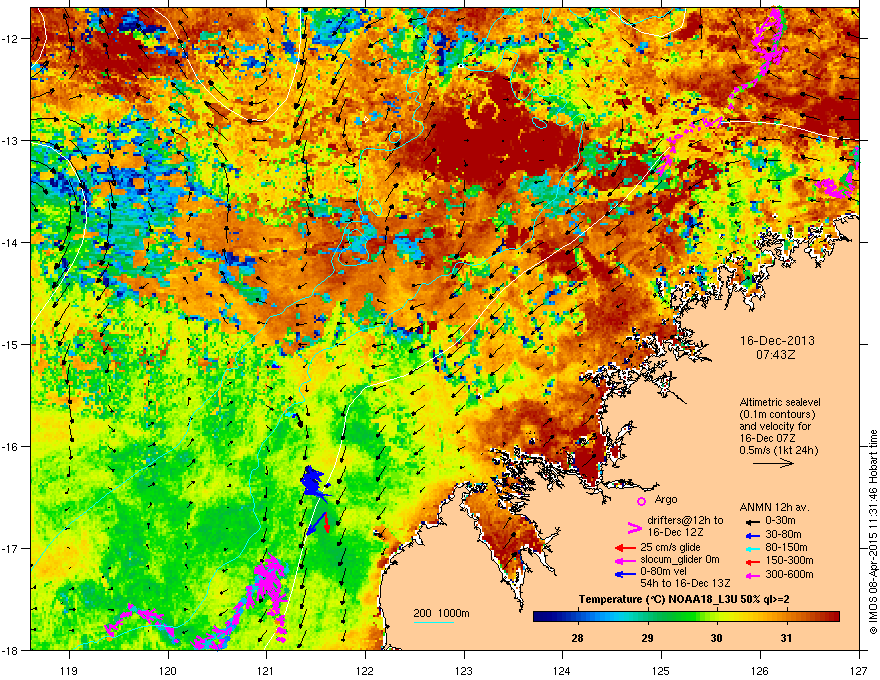Click the longitude axis label 127

tap(859, 670)
